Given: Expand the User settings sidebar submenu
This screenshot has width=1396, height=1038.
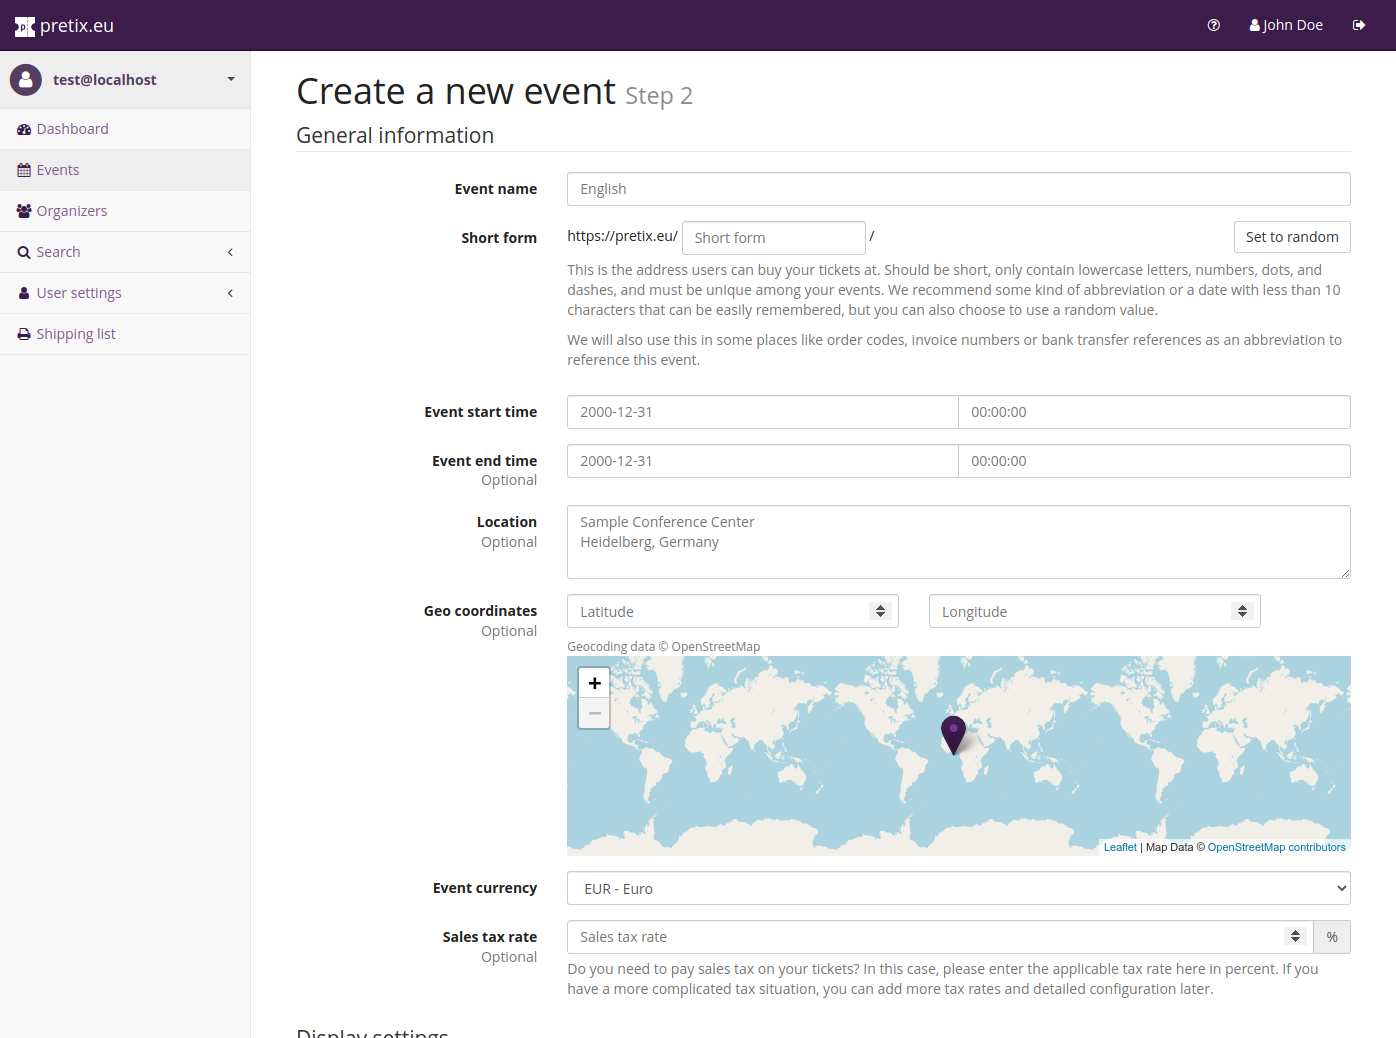Looking at the screenshot, I should [230, 293].
